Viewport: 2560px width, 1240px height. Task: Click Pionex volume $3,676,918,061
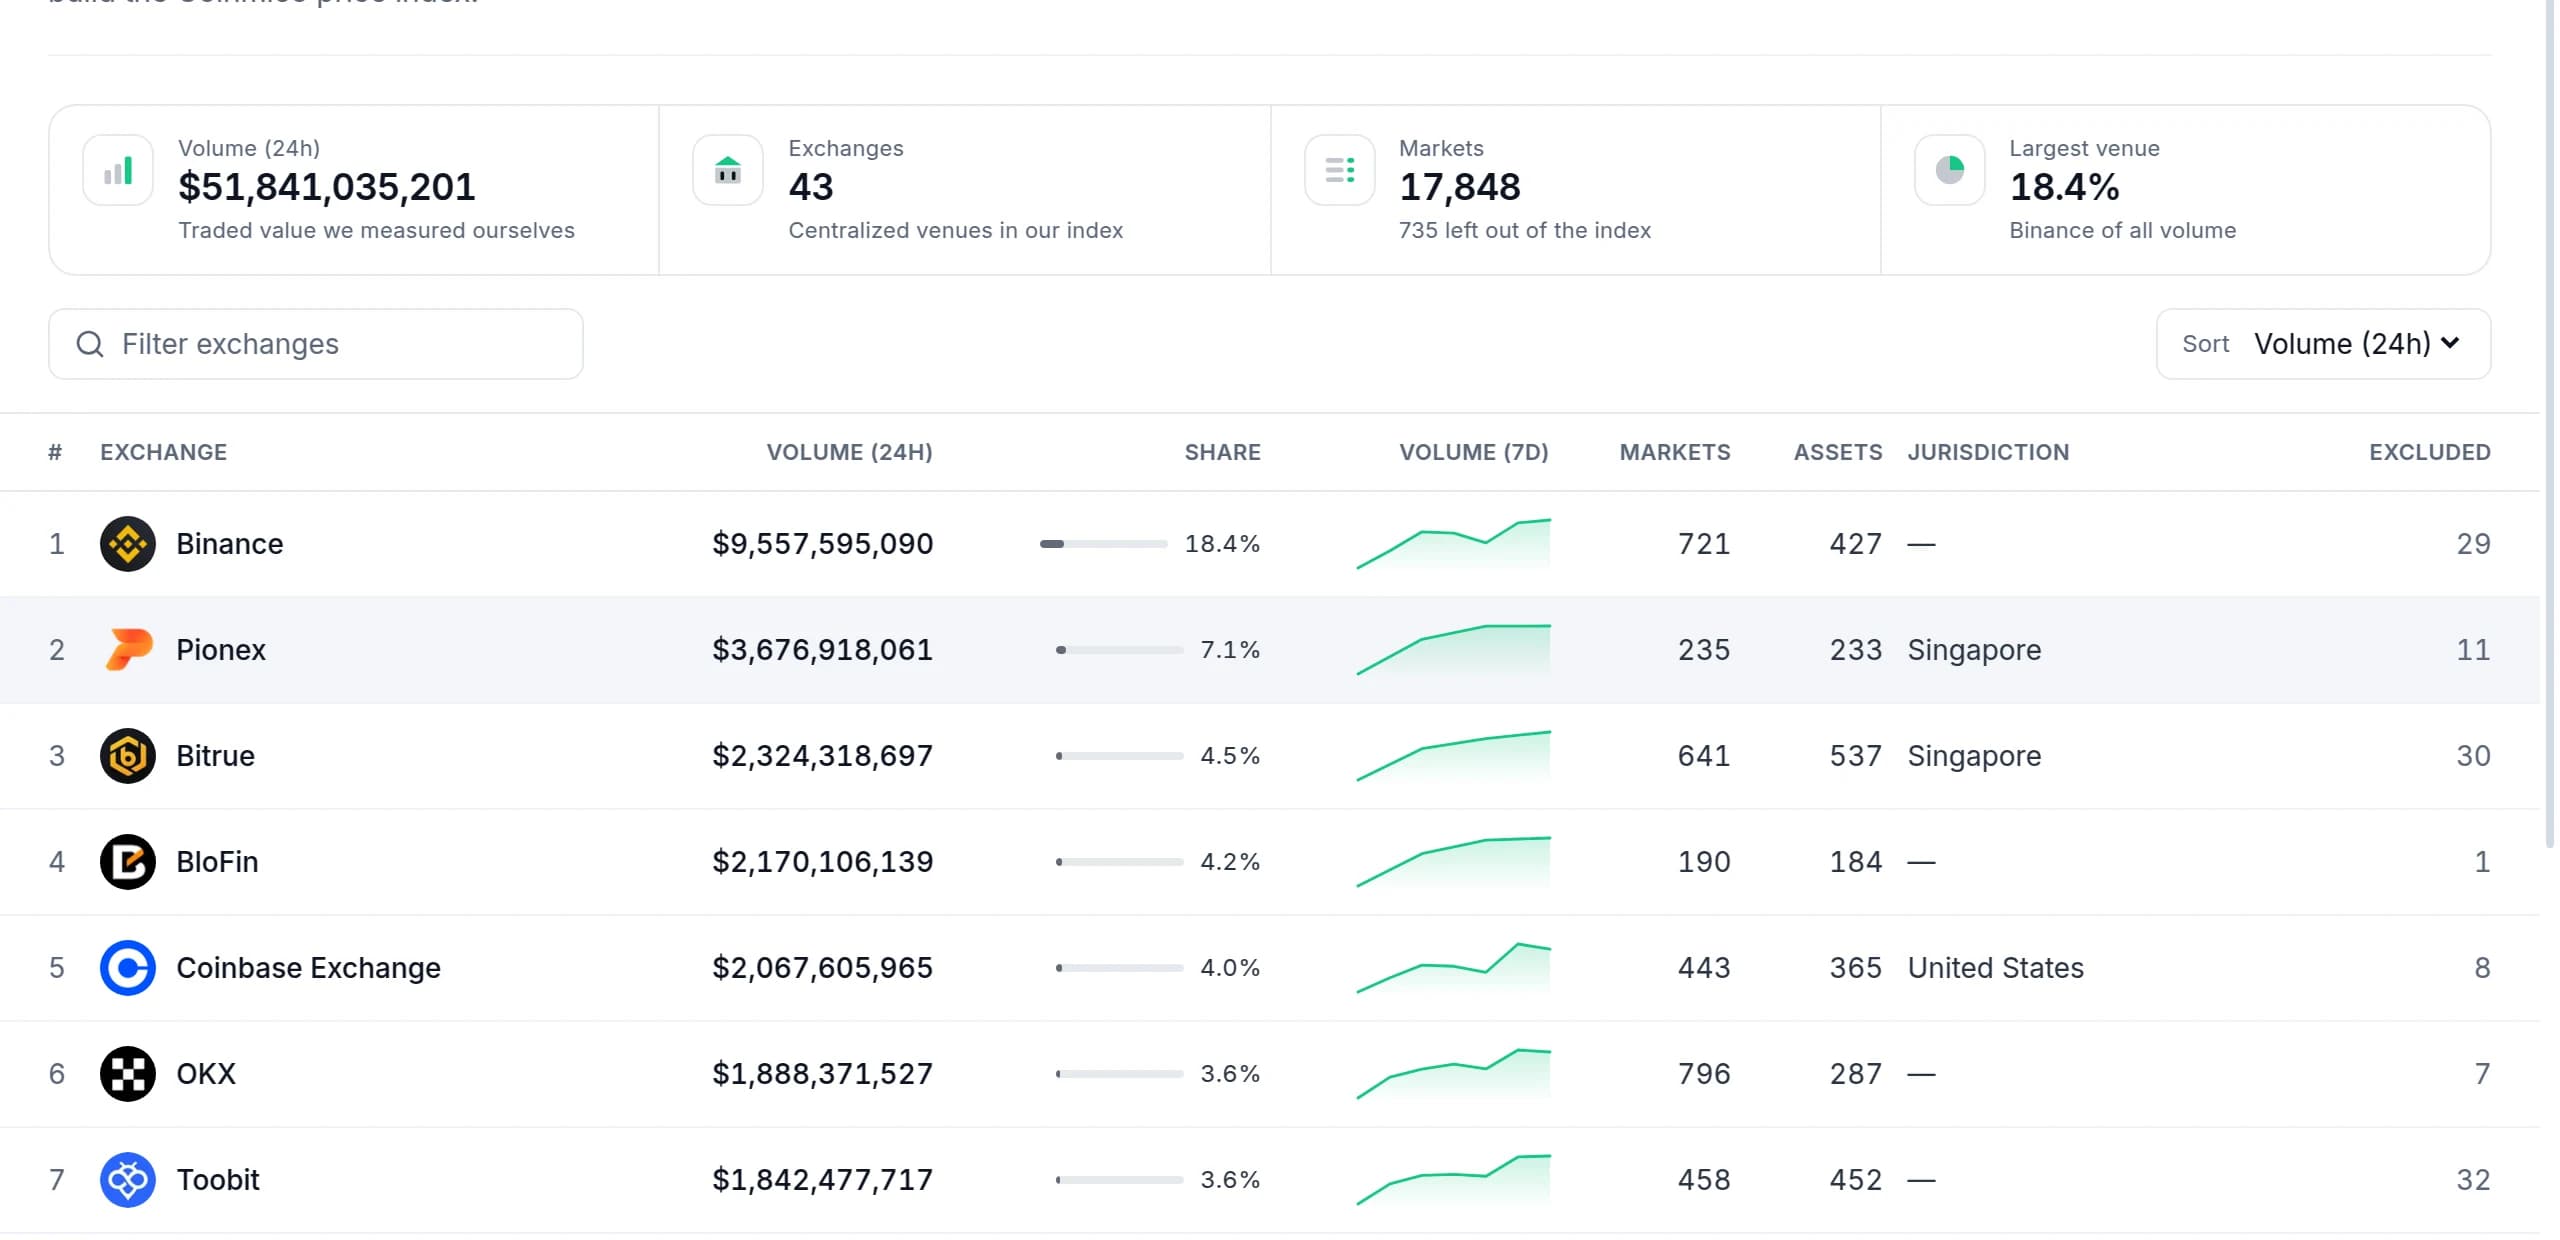pos(823,650)
